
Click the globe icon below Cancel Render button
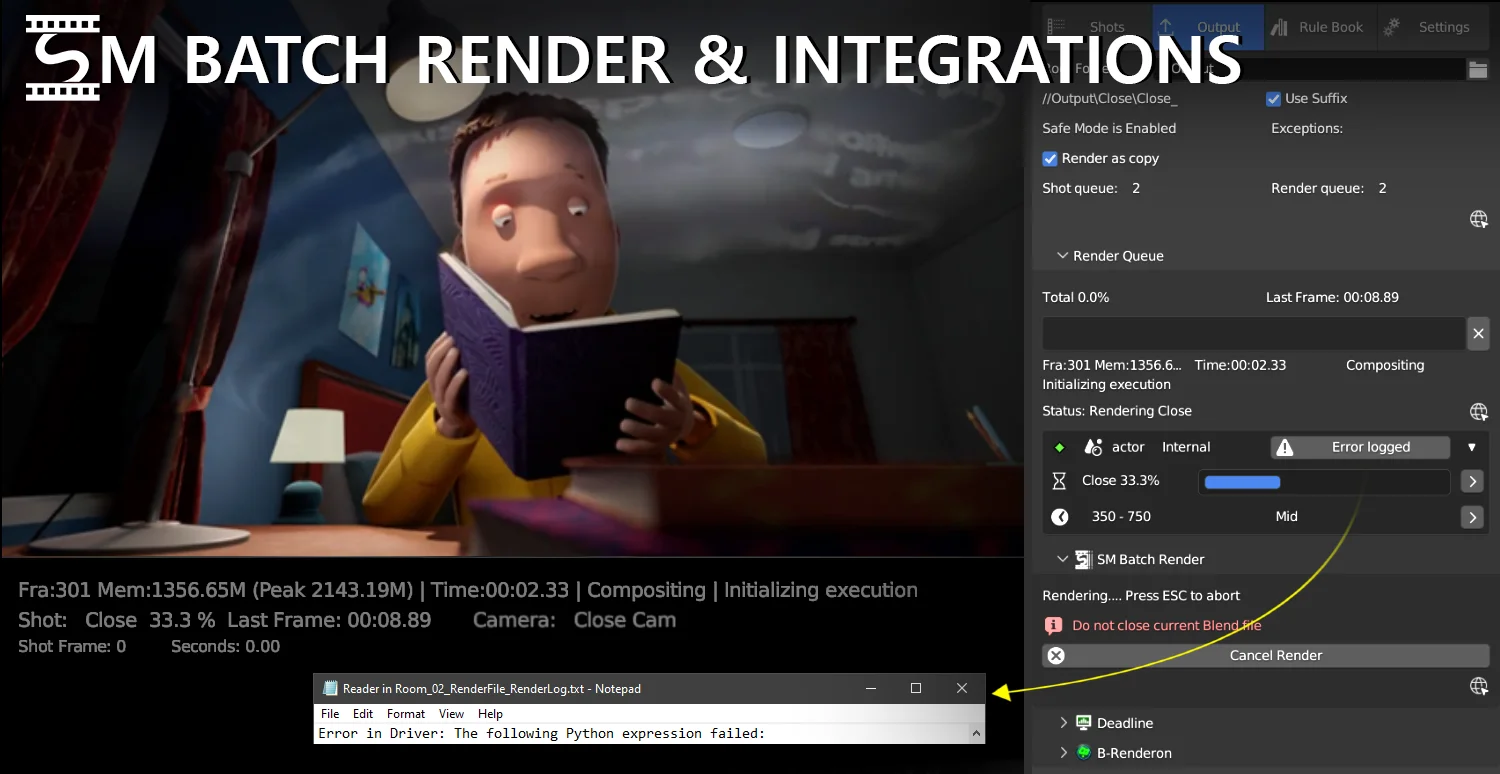(x=1478, y=686)
